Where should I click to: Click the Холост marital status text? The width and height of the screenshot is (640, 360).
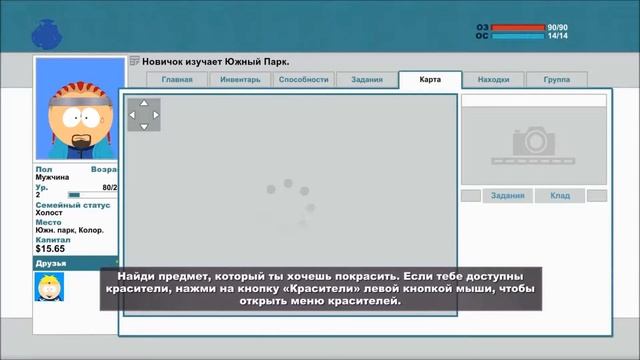49,213
